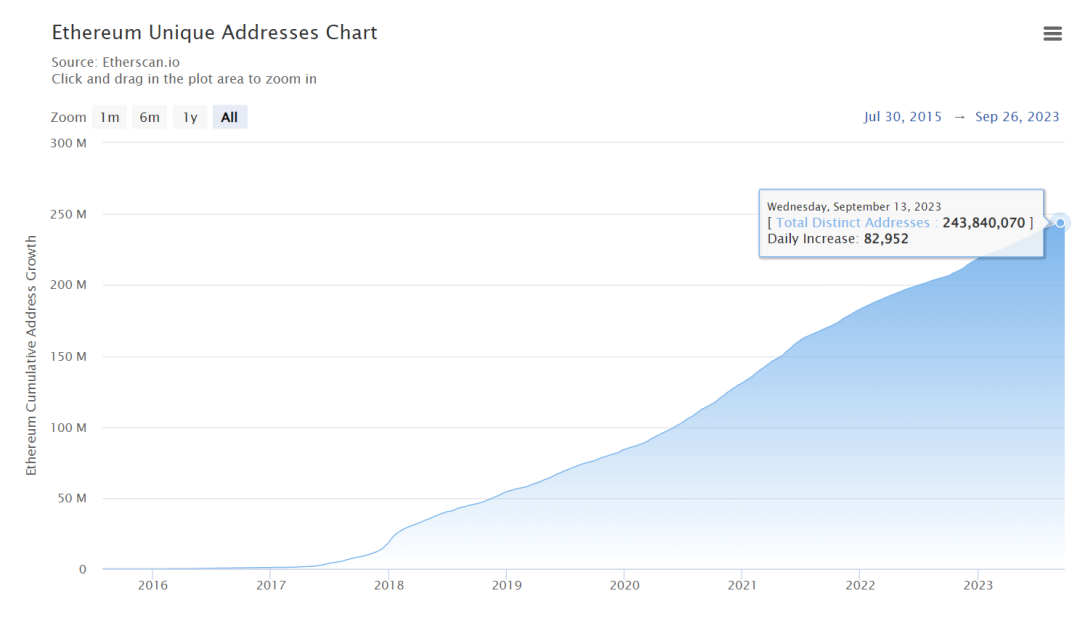Open the chart context menu hamburger icon
1080x620 pixels.
point(1052,34)
